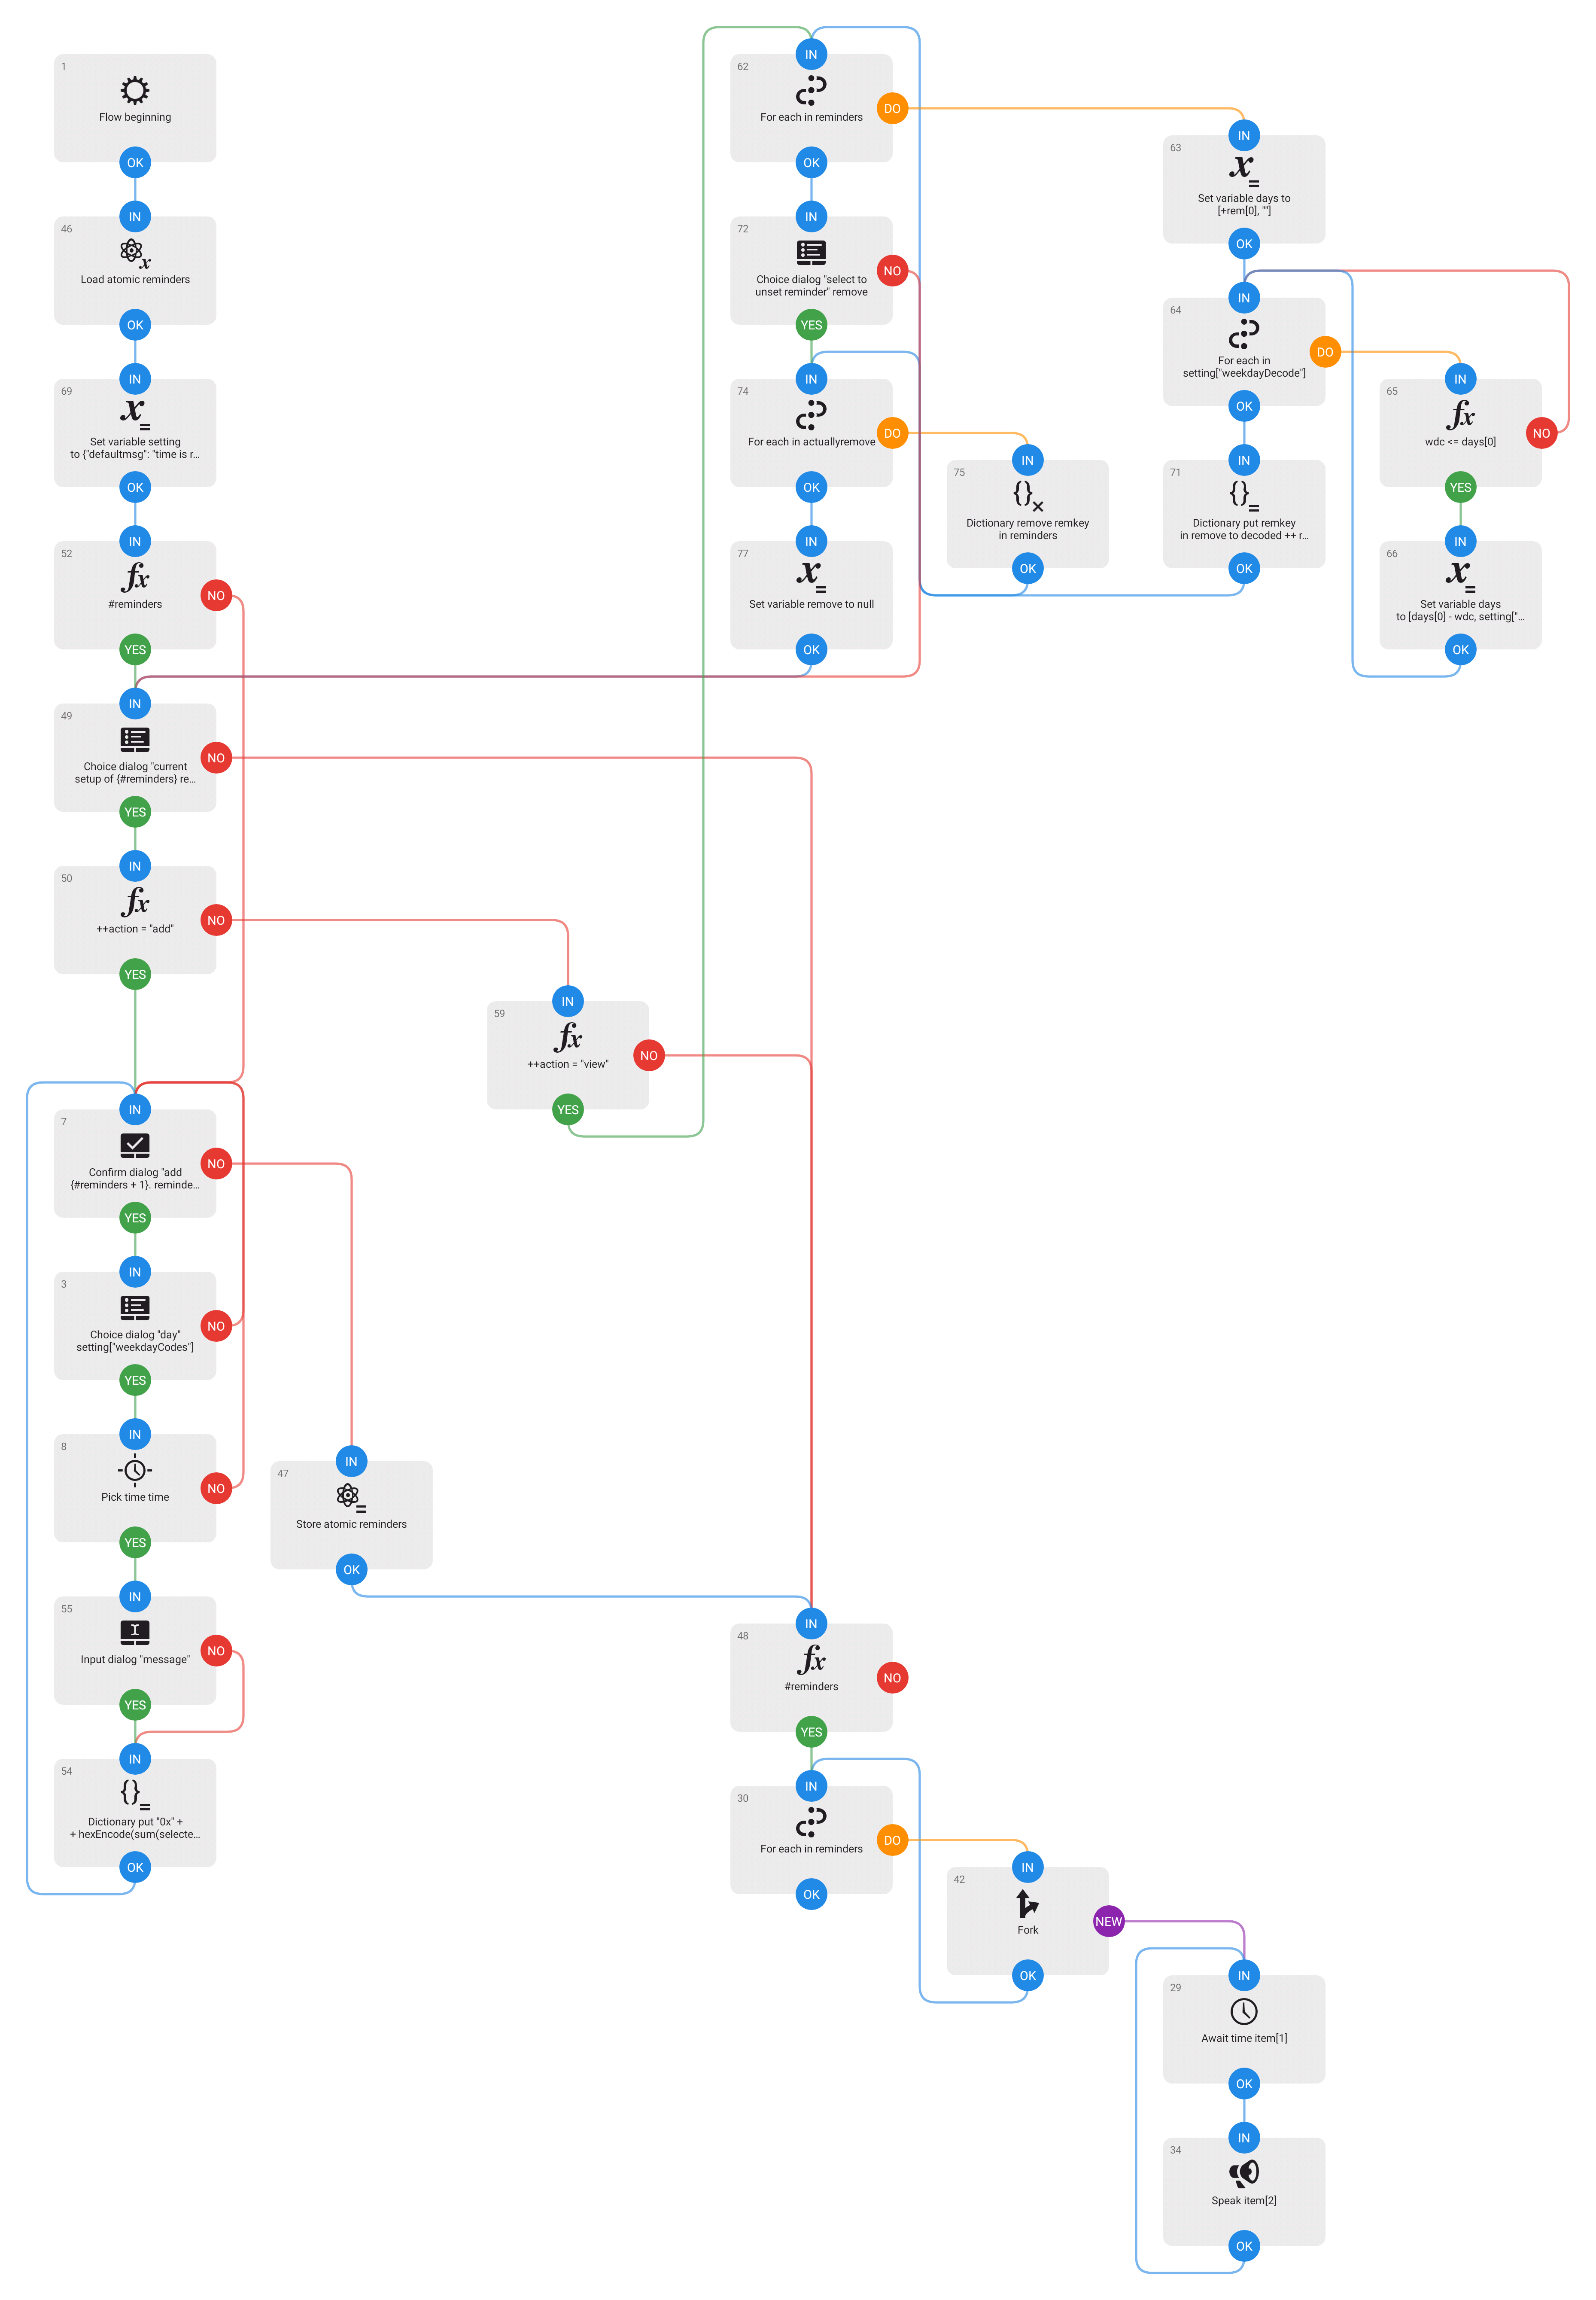Click the gear icon in Flow beginning block
The image size is (1596, 2300).
tap(135, 90)
